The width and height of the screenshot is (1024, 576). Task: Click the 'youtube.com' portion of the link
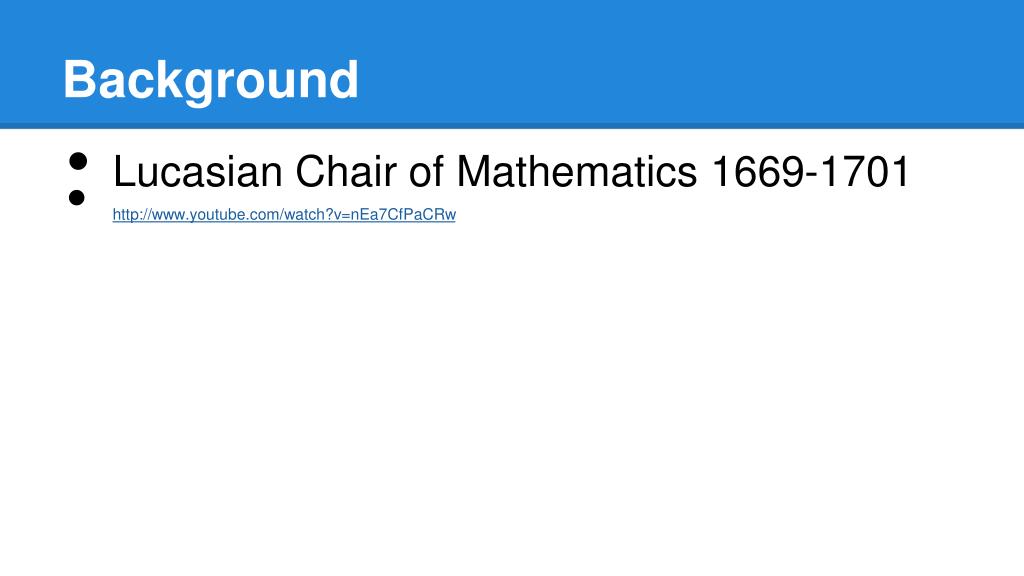pos(231,215)
